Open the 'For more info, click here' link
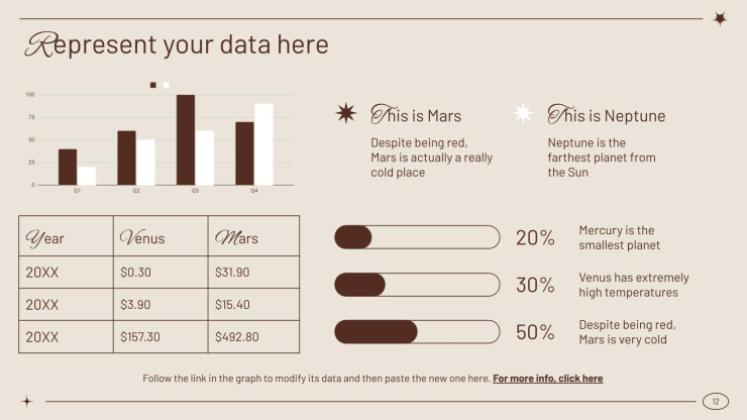Screen dimensions: 747x420 click(x=548, y=379)
